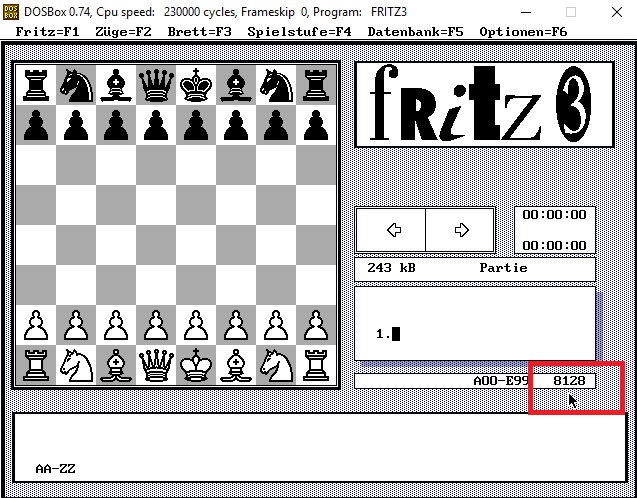The height and width of the screenshot is (498, 637).
Task: Click the right arrow move-forward button
Action: (x=460, y=230)
